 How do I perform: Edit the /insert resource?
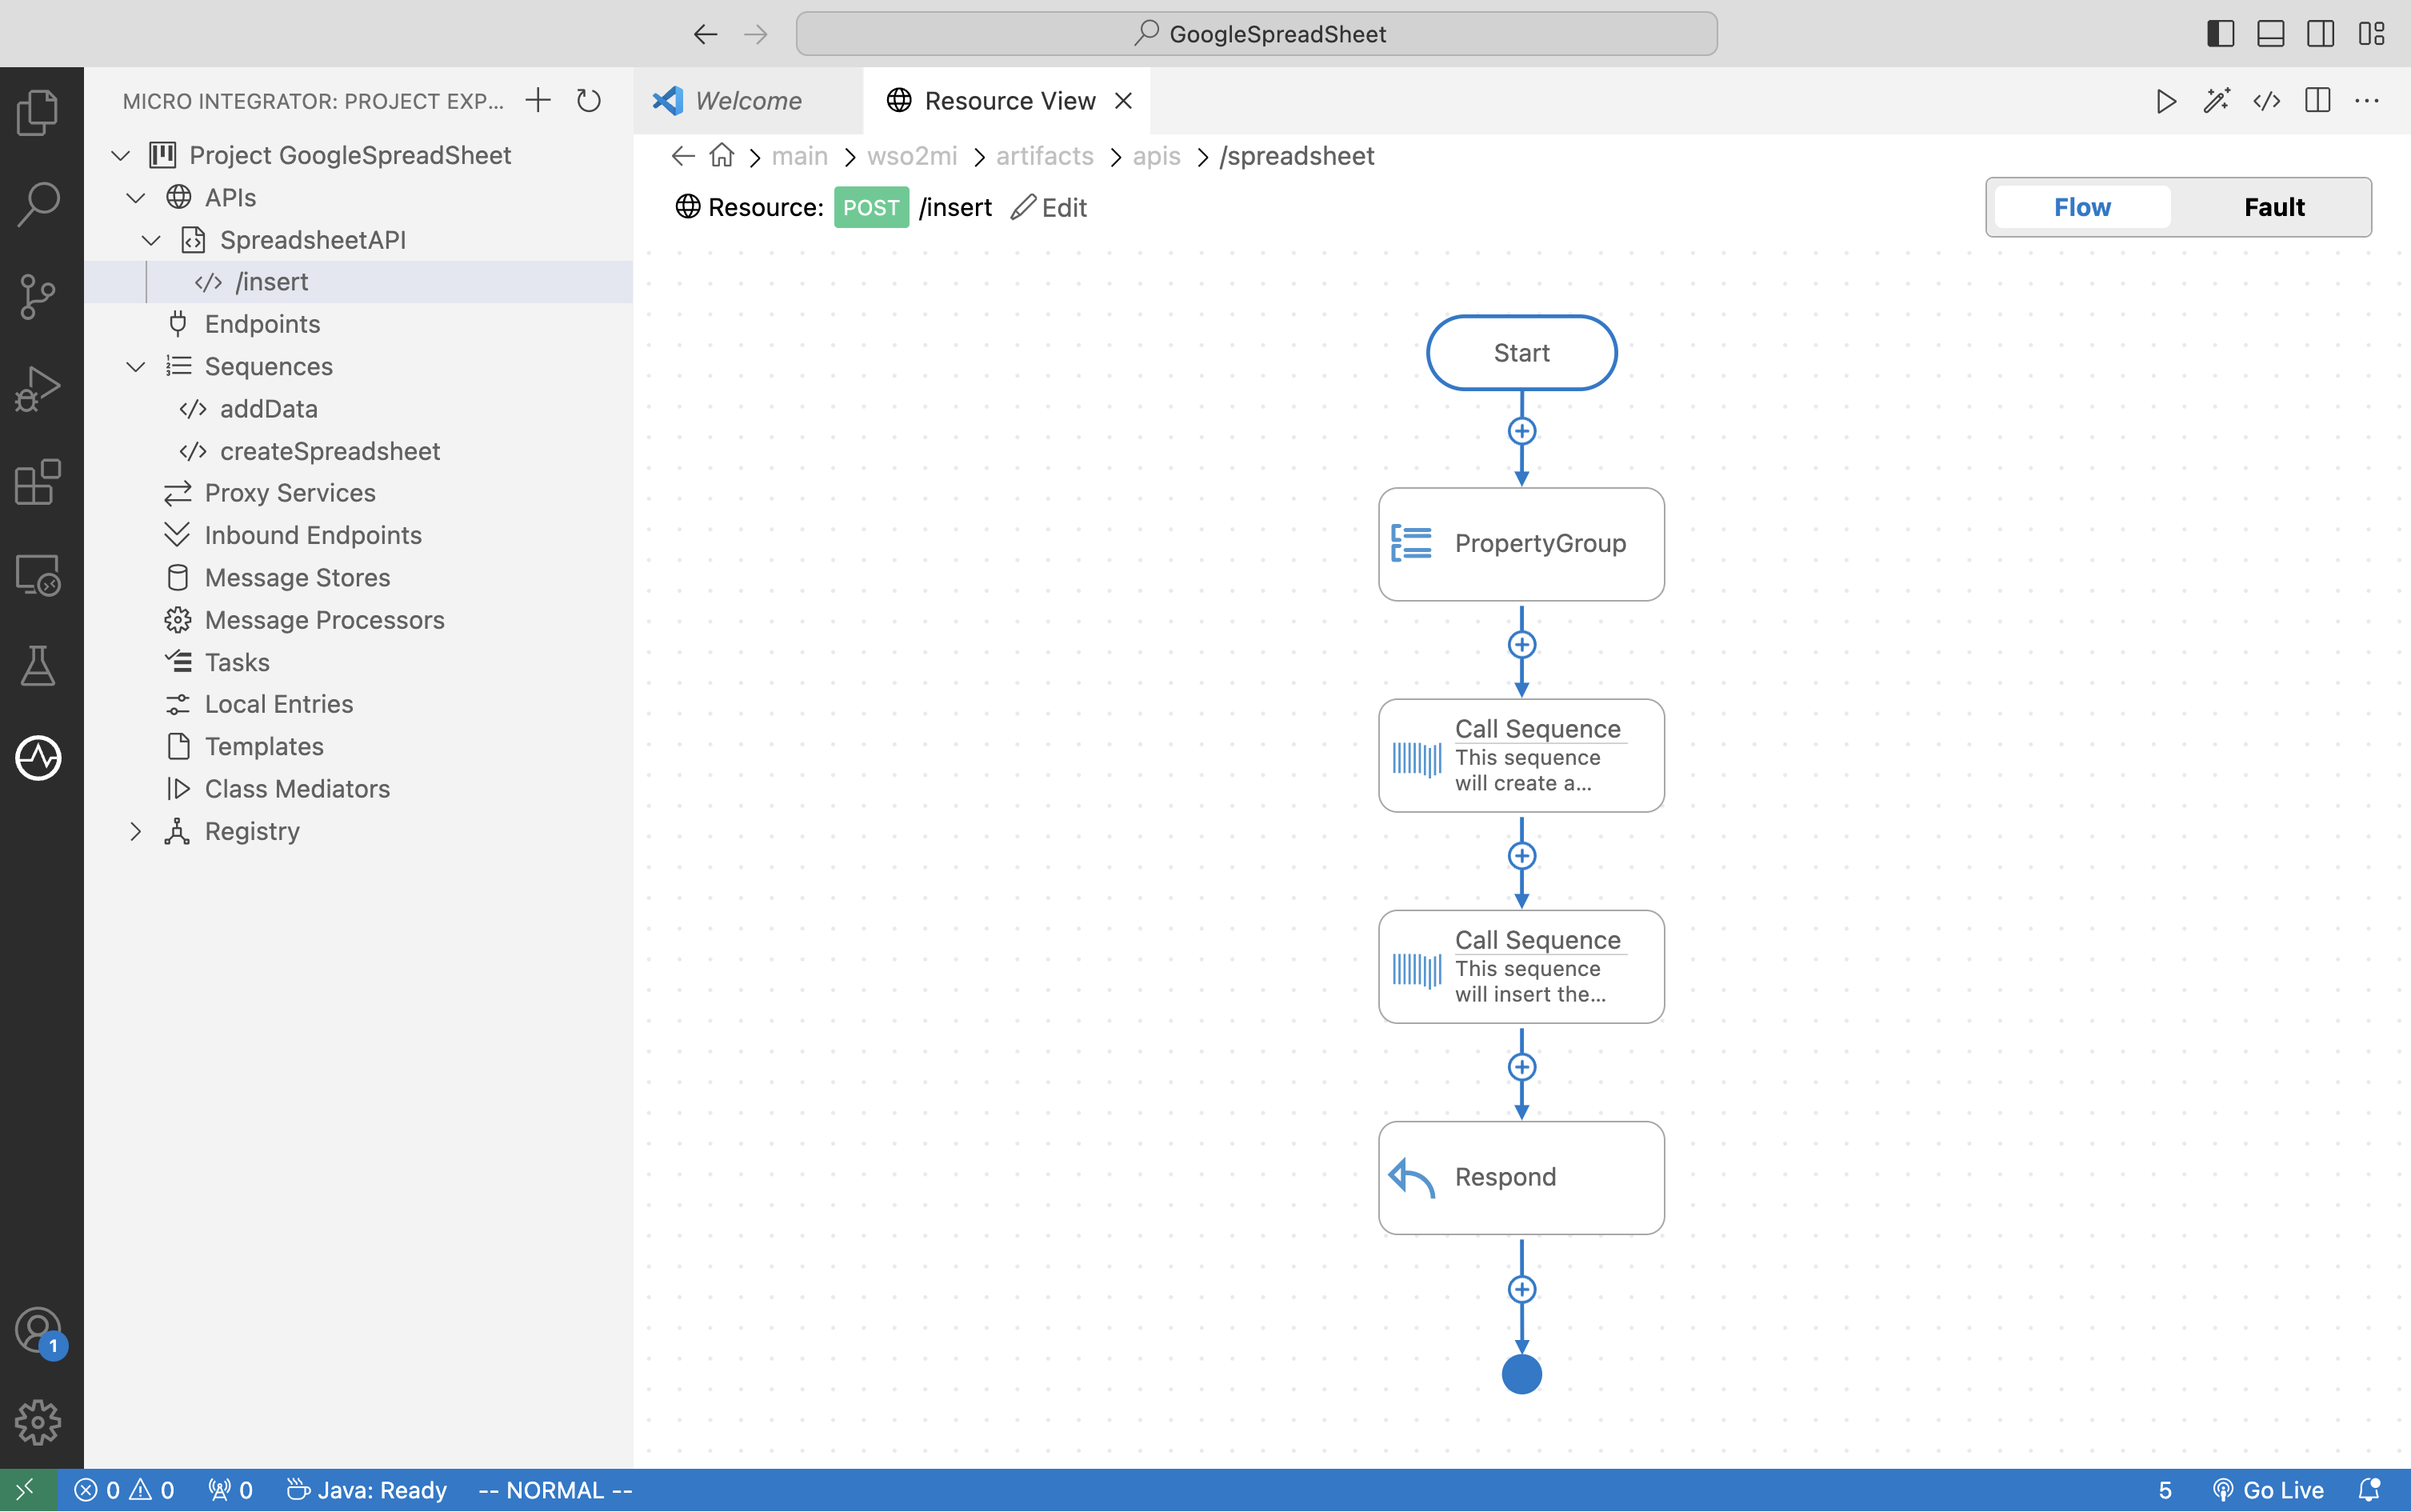point(1049,207)
